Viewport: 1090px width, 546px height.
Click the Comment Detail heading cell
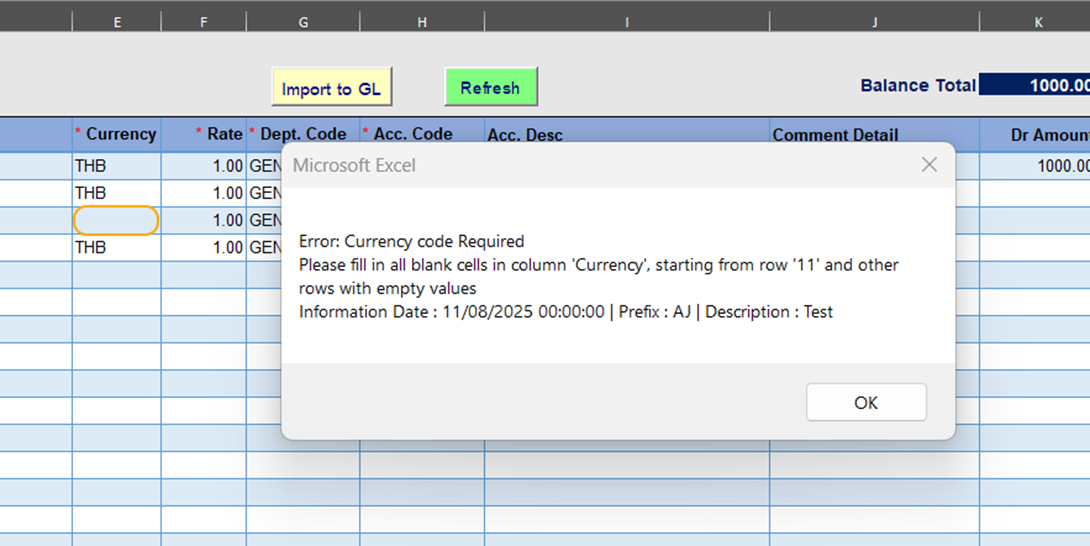[x=874, y=134]
